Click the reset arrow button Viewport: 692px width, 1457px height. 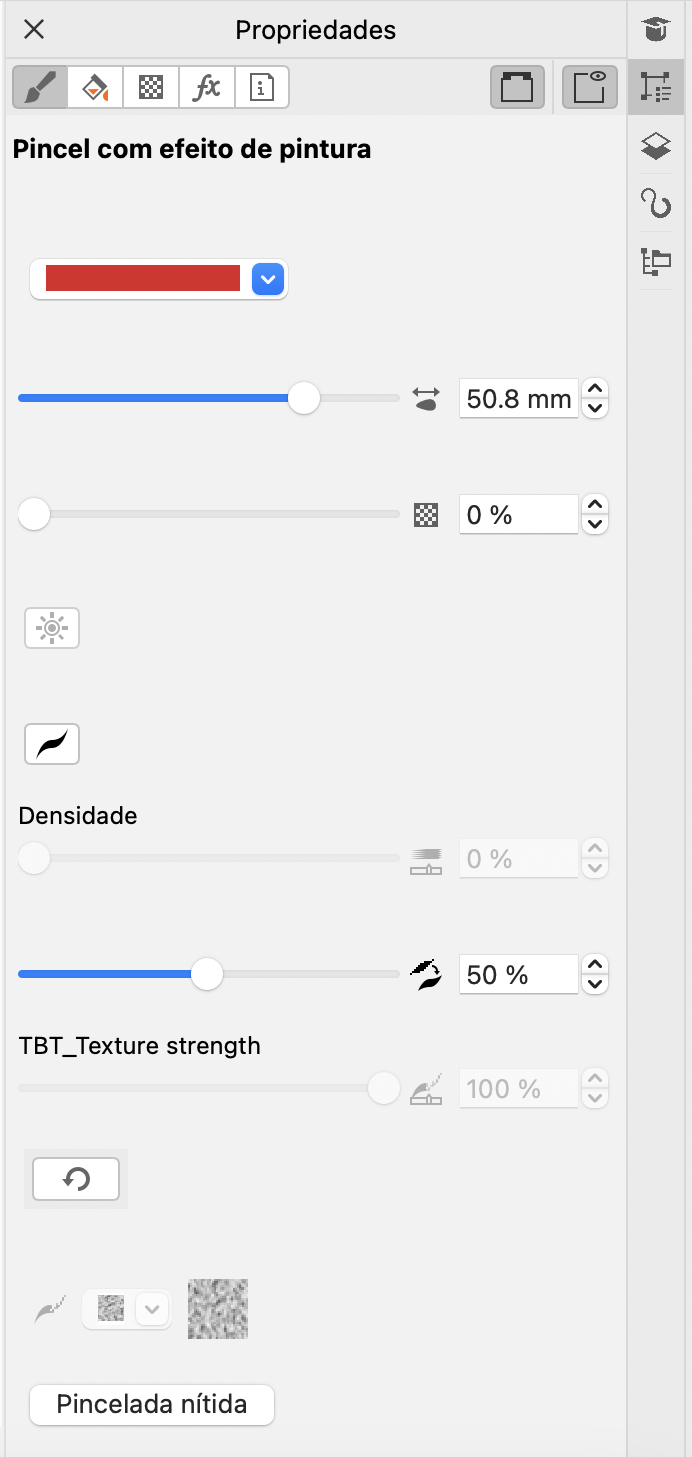point(76,1179)
